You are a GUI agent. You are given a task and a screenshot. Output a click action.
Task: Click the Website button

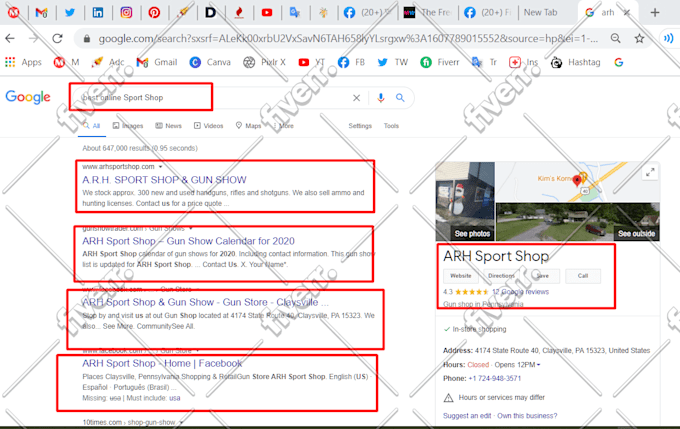pos(461,276)
